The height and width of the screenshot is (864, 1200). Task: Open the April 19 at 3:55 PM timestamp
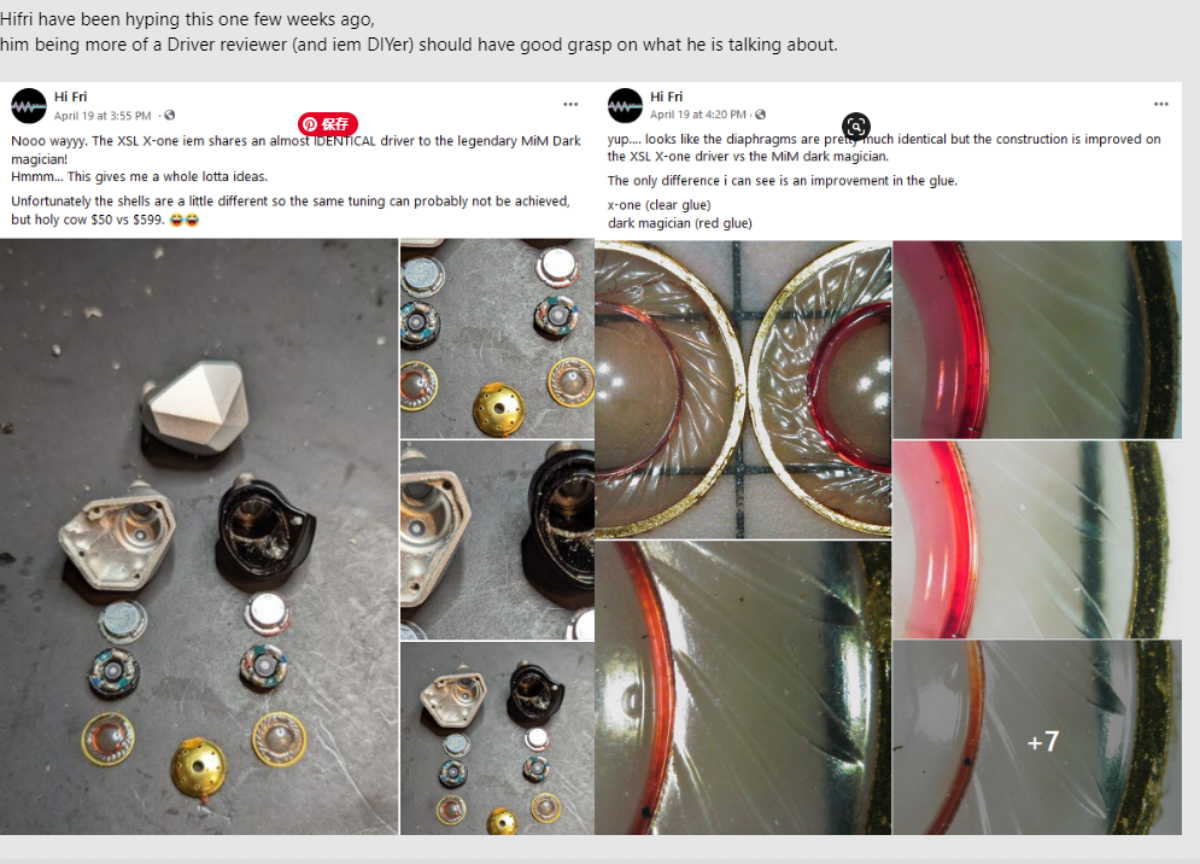click(103, 116)
